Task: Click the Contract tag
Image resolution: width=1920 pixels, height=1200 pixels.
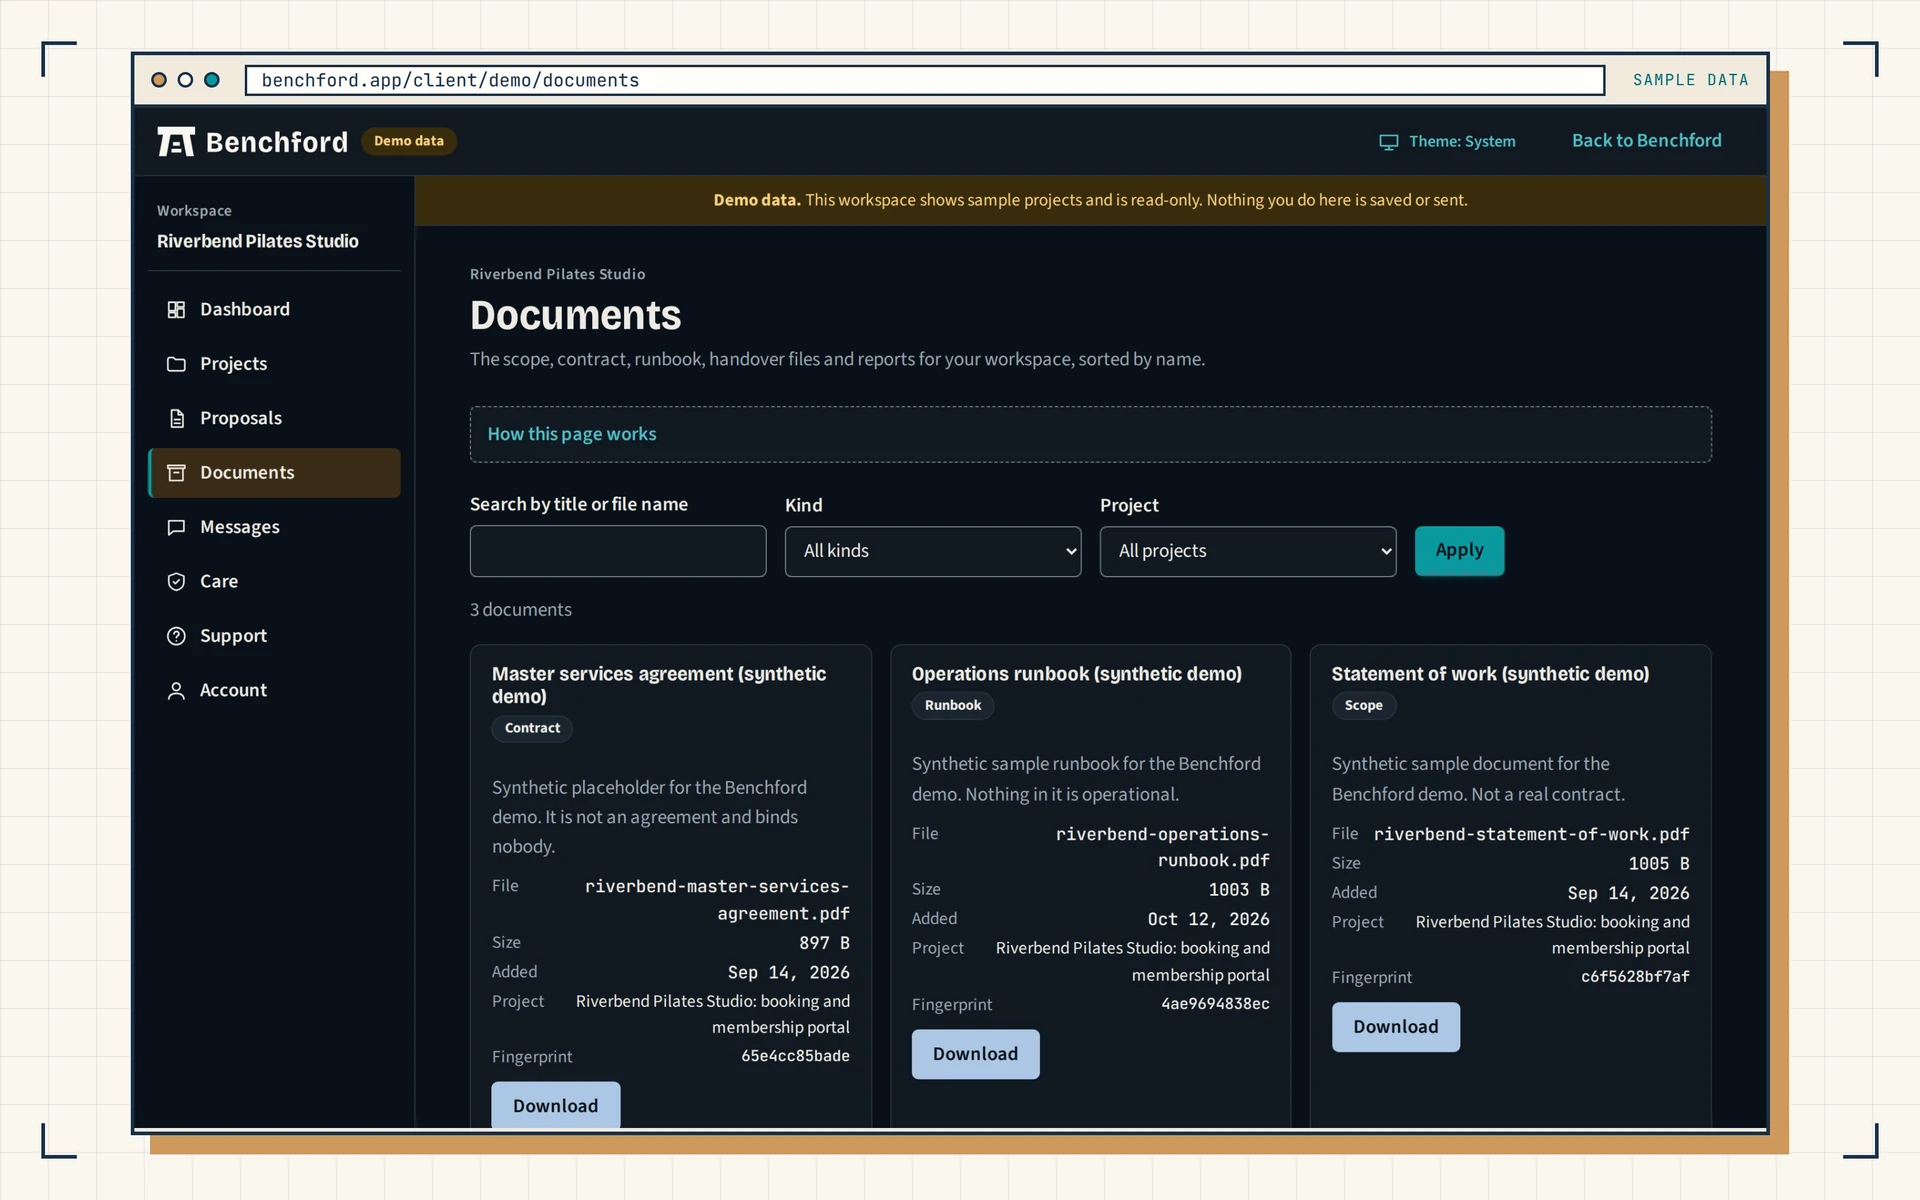Action: (532, 728)
